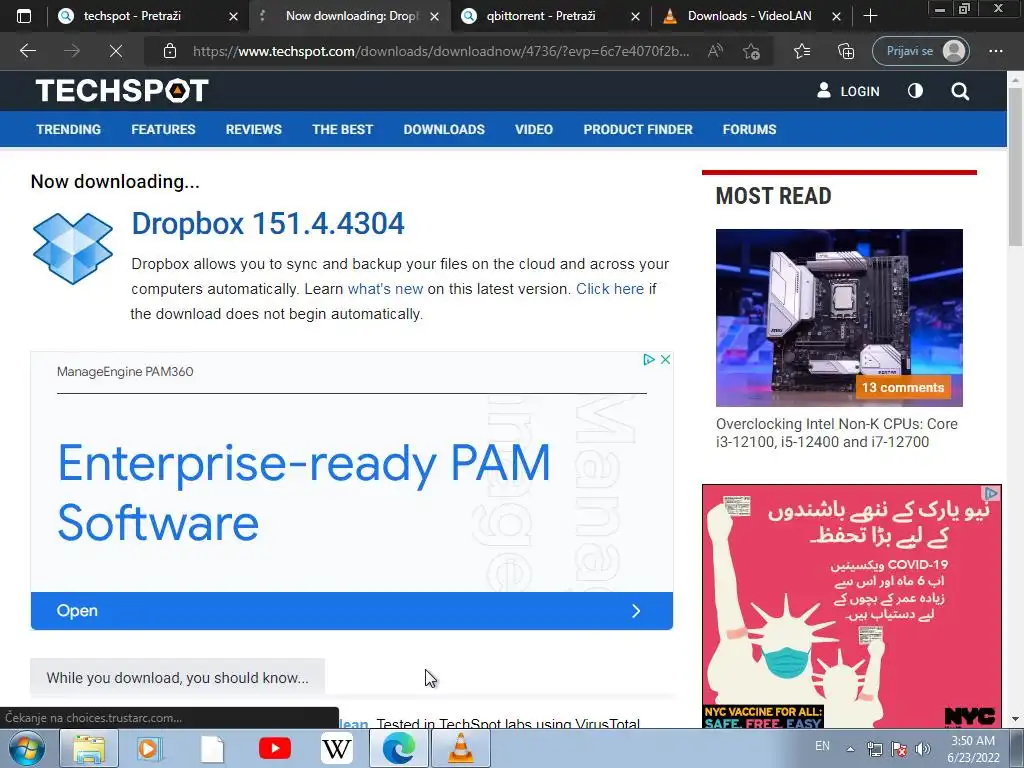This screenshot has width=1024, height=768.
Task: Click the 13 comments badge
Action: tap(903, 387)
